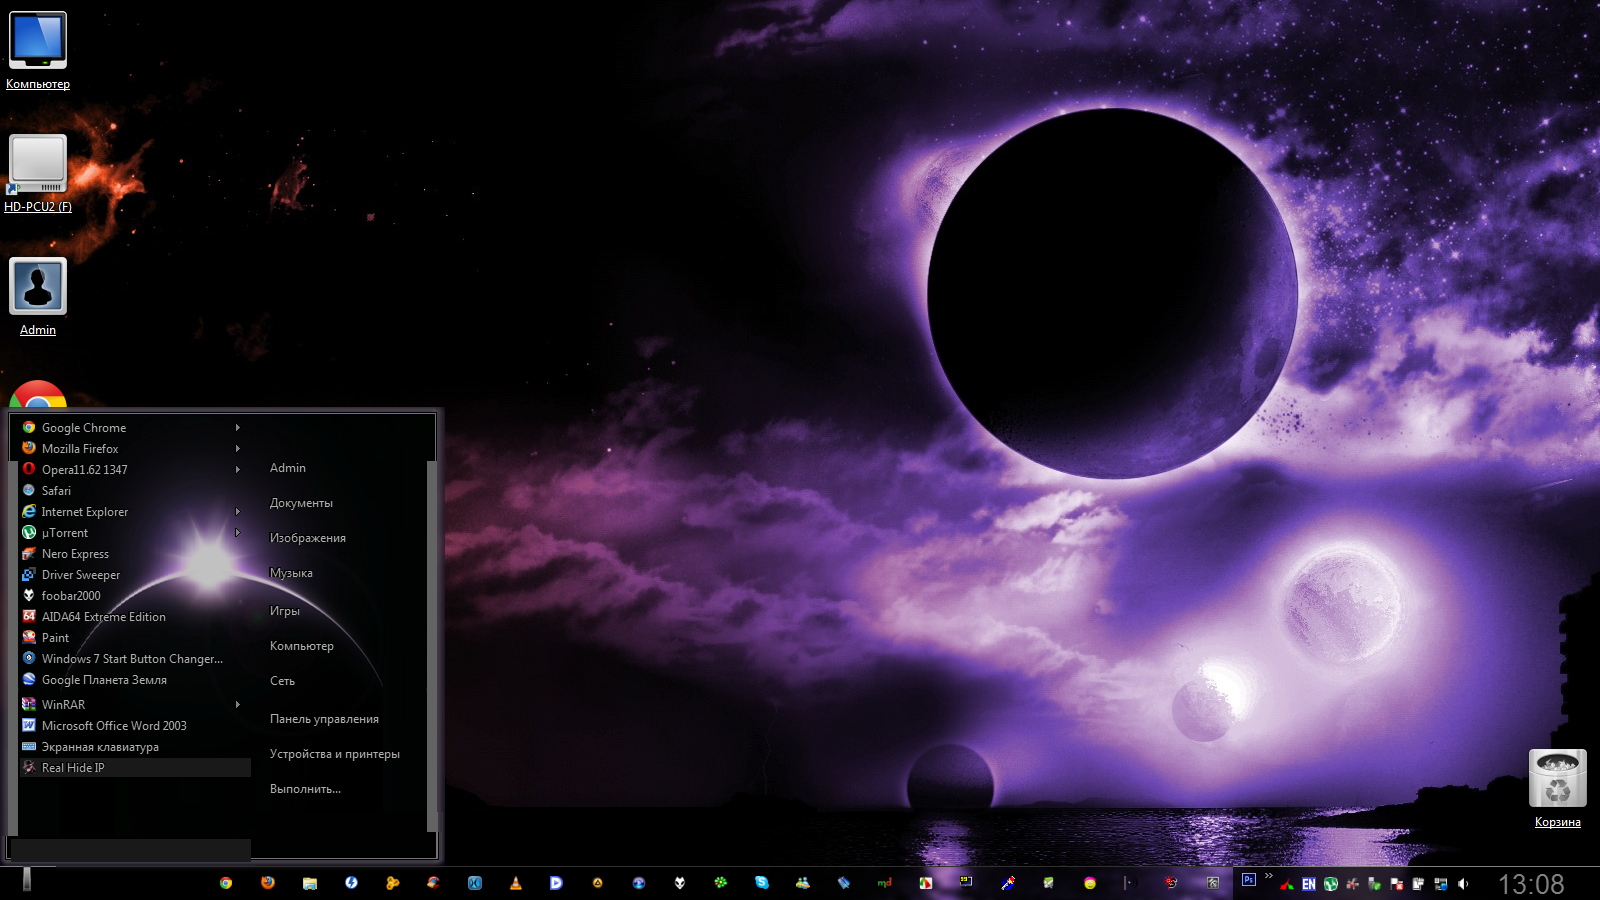
Task: Launch VLC media player from the taskbar
Action: tap(516, 883)
